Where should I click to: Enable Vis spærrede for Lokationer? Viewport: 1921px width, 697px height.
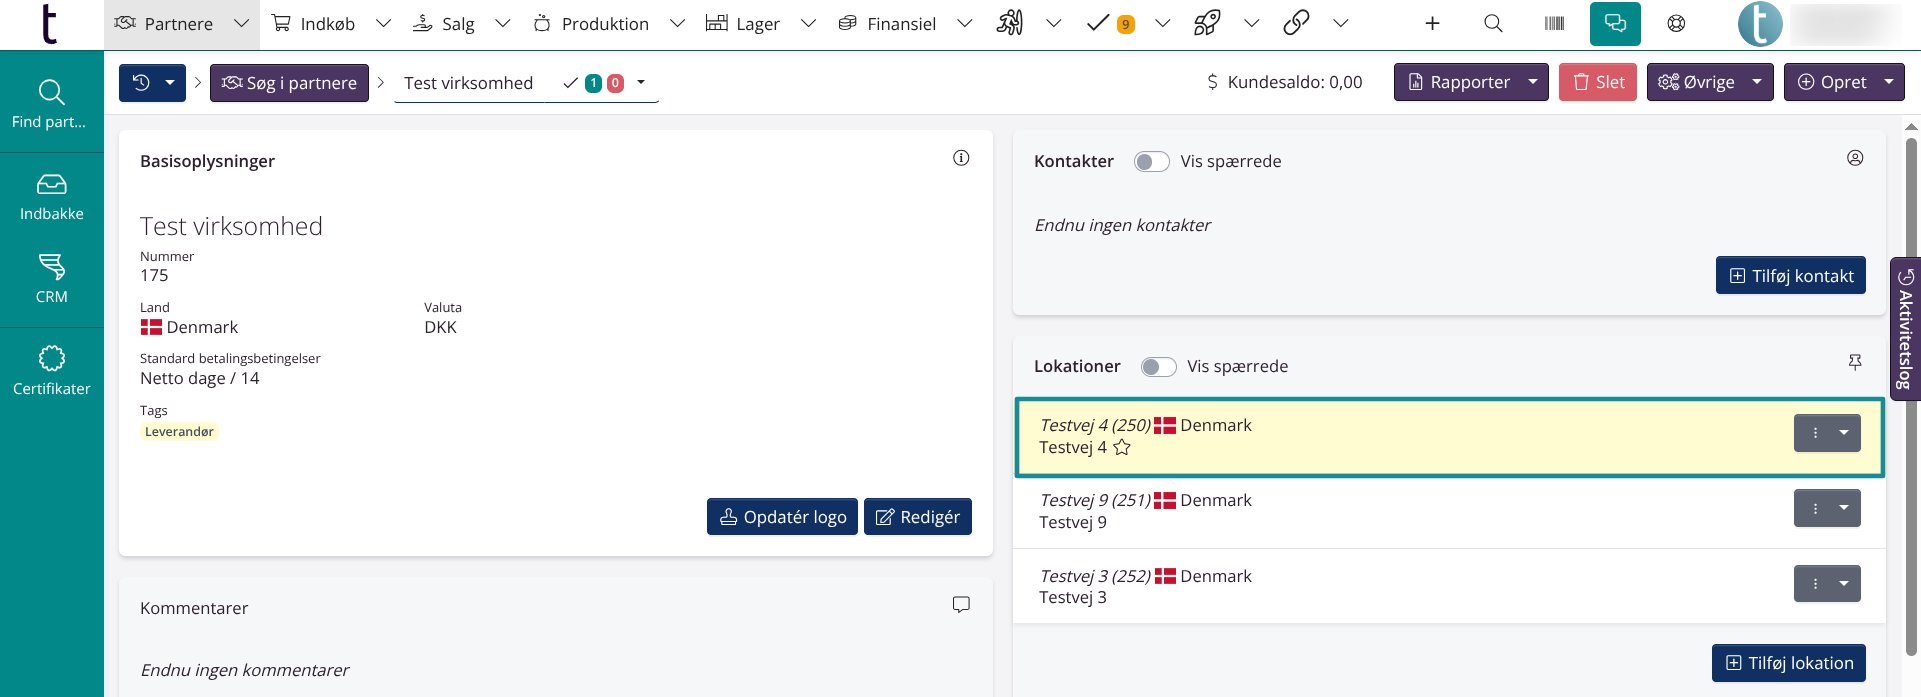[1158, 367]
